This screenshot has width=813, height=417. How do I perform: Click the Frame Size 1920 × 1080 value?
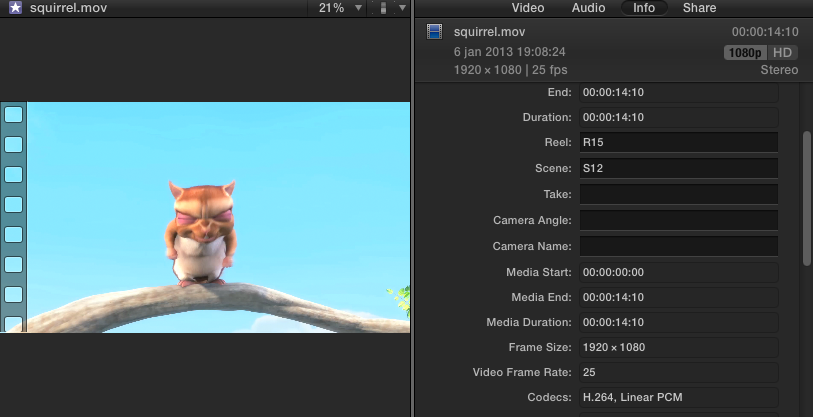pyautogui.click(x=679, y=347)
